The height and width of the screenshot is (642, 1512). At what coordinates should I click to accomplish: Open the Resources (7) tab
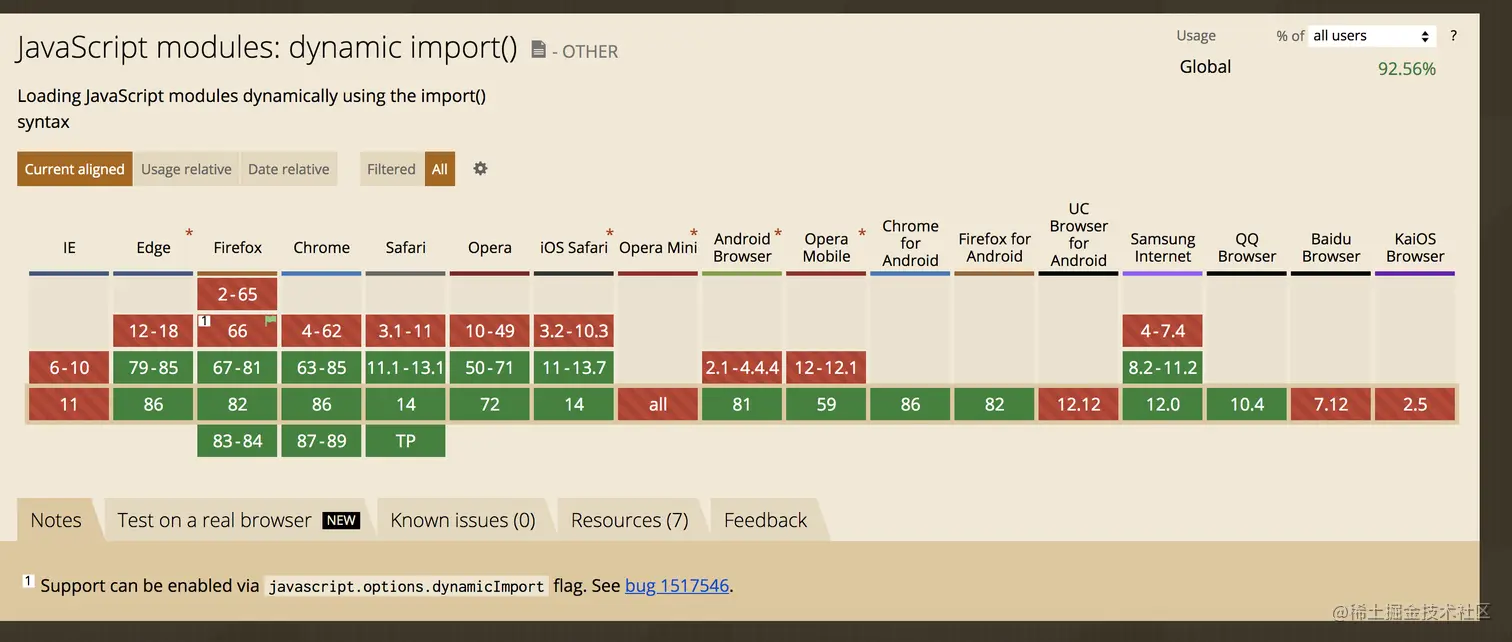coord(630,520)
